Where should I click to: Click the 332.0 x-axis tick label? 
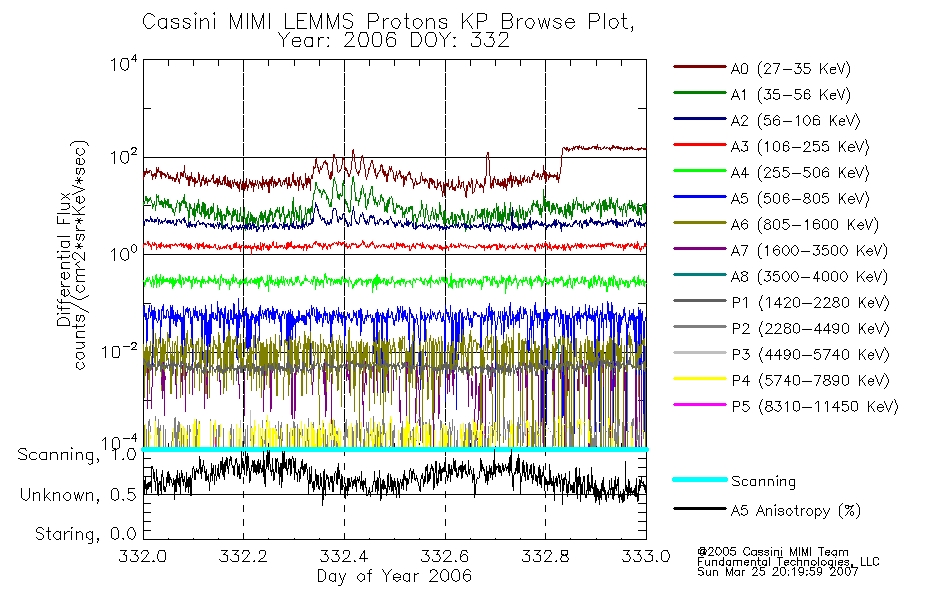pyautogui.click(x=142, y=556)
